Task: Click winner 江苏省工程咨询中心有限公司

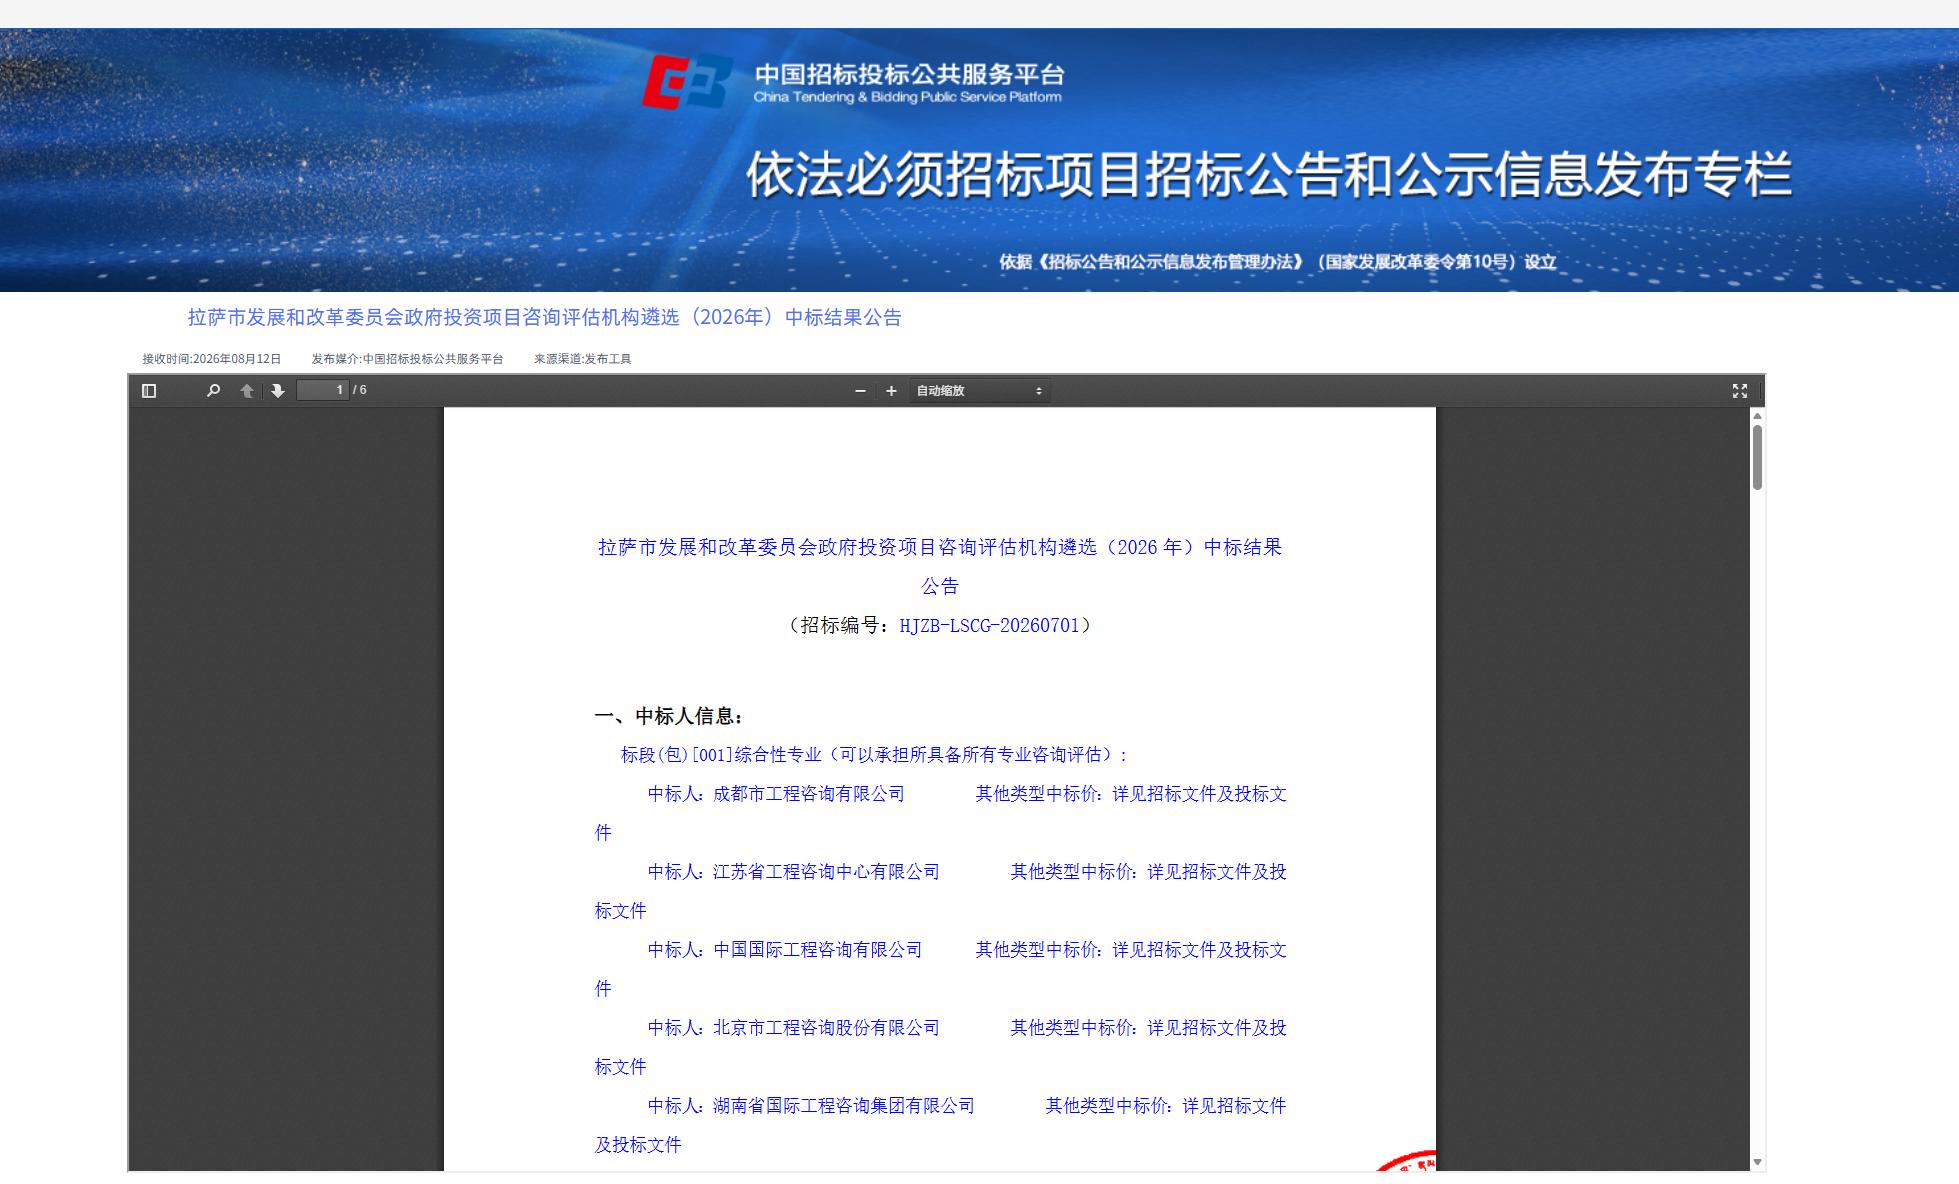Action: [826, 872]
